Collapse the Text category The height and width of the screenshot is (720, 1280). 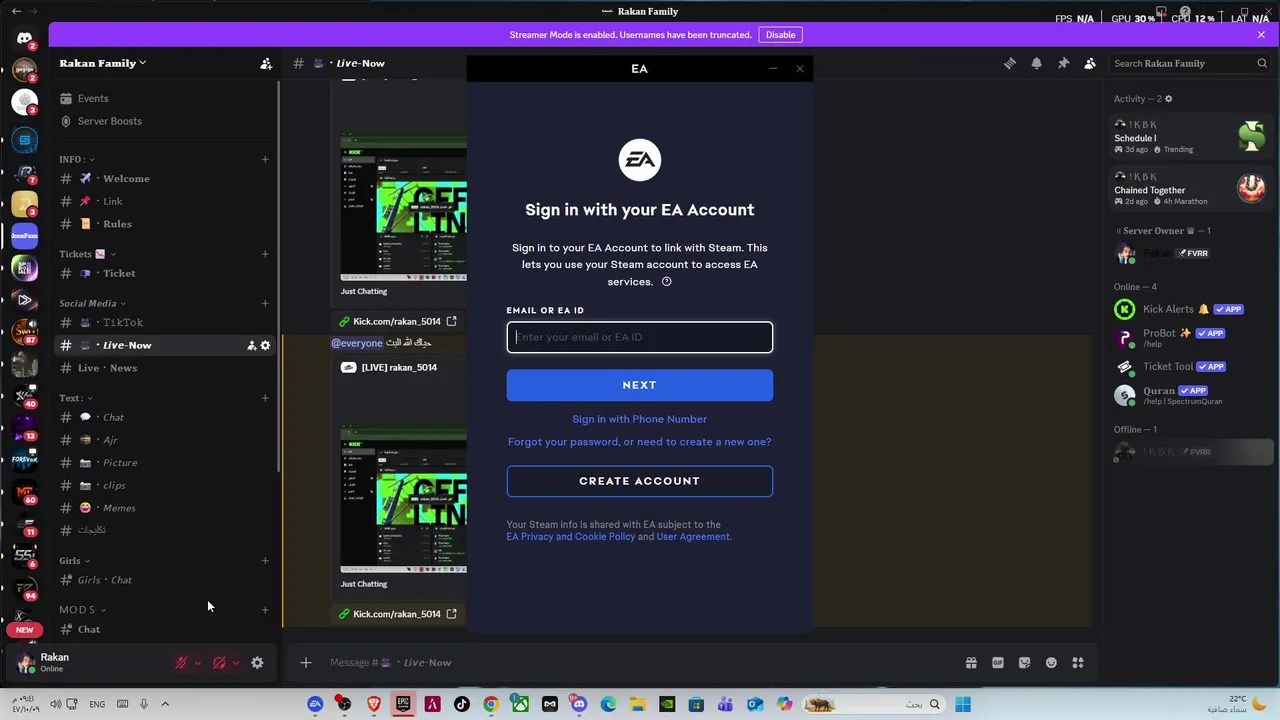click(75, 398)
